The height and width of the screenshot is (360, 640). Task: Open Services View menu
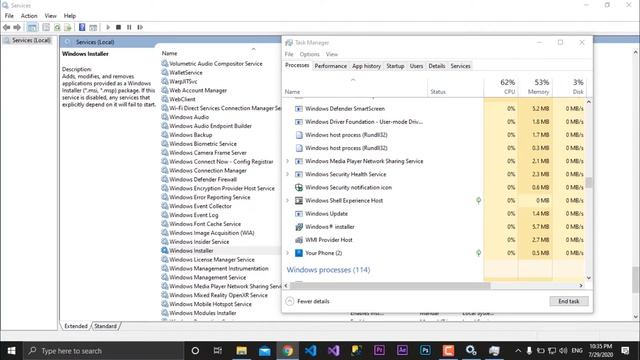coord(51,16)
